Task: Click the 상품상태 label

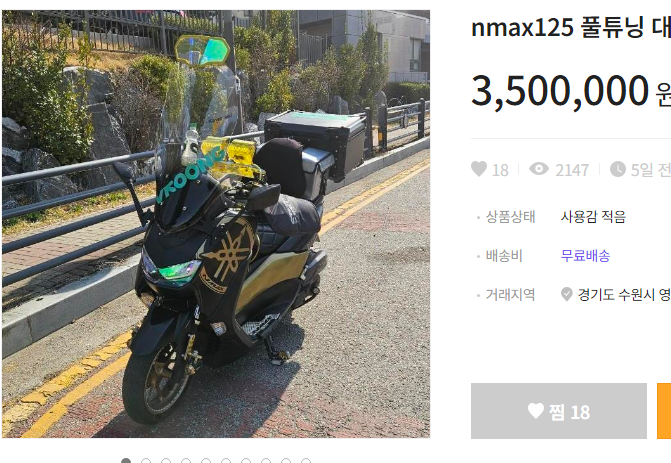Action: (x=510, y=217)
